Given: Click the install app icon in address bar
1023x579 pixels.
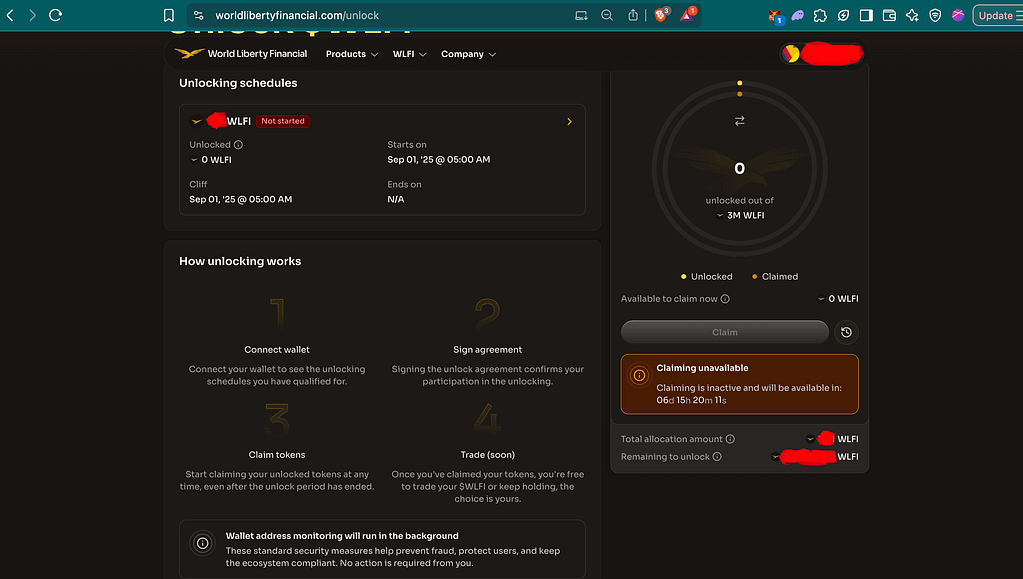Looking at the screenshot, I should tap(581, 15).
